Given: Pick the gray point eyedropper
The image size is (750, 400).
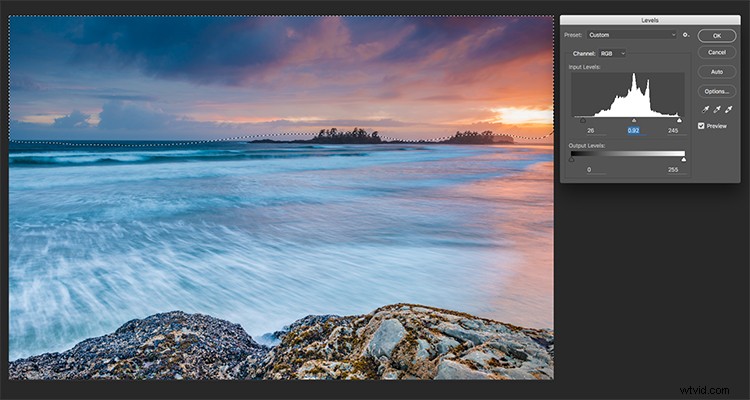Looking at the screenshot, I should (717, 110).
